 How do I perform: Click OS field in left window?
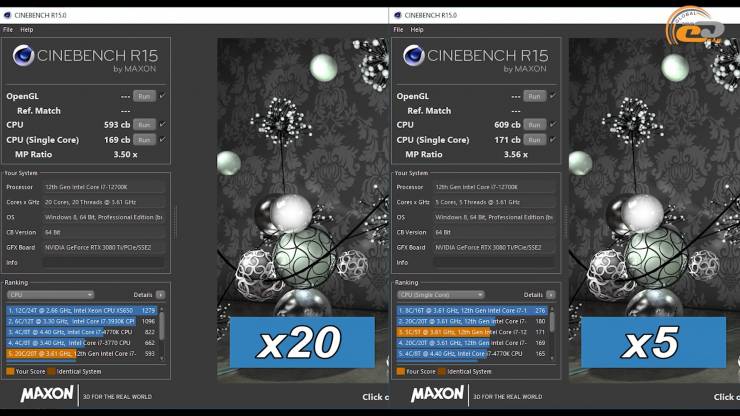click(x=104, y=217)
